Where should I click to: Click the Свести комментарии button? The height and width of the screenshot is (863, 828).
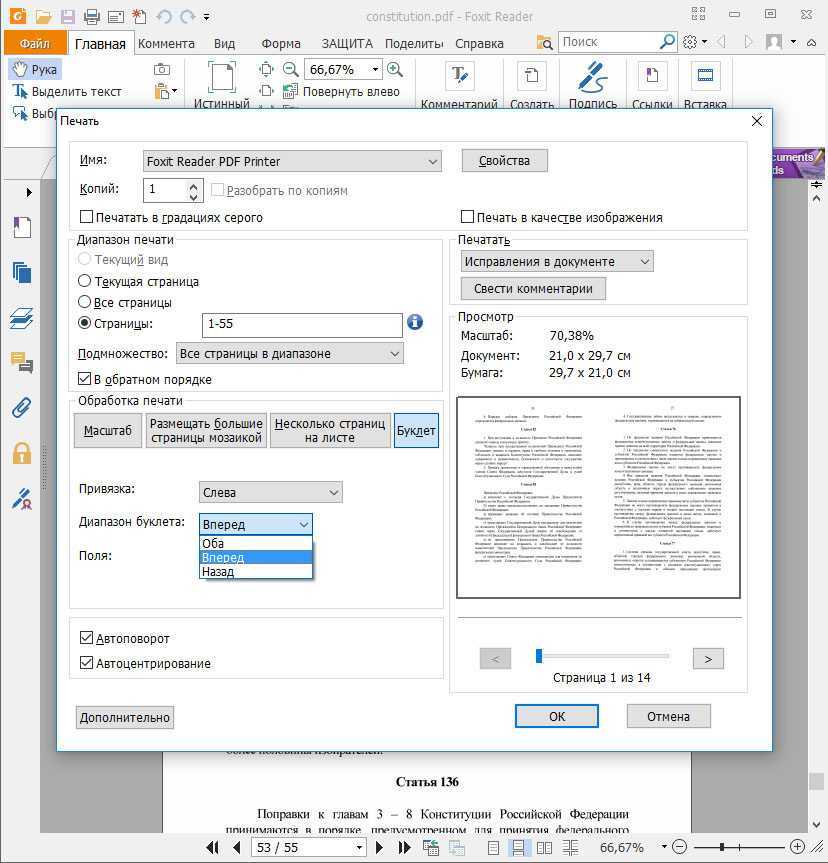533,288
